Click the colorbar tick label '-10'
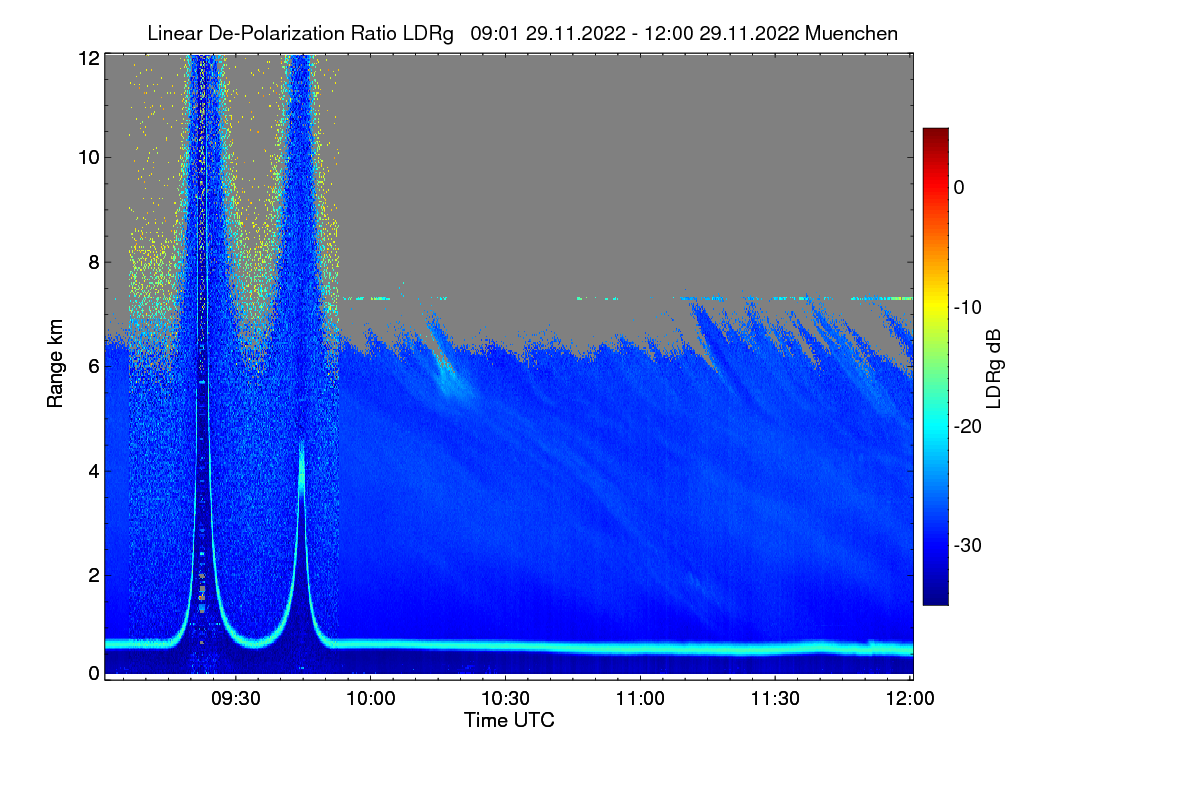Screen dimensions: 1200x800 pyautogui.click(x=968, y=307)
